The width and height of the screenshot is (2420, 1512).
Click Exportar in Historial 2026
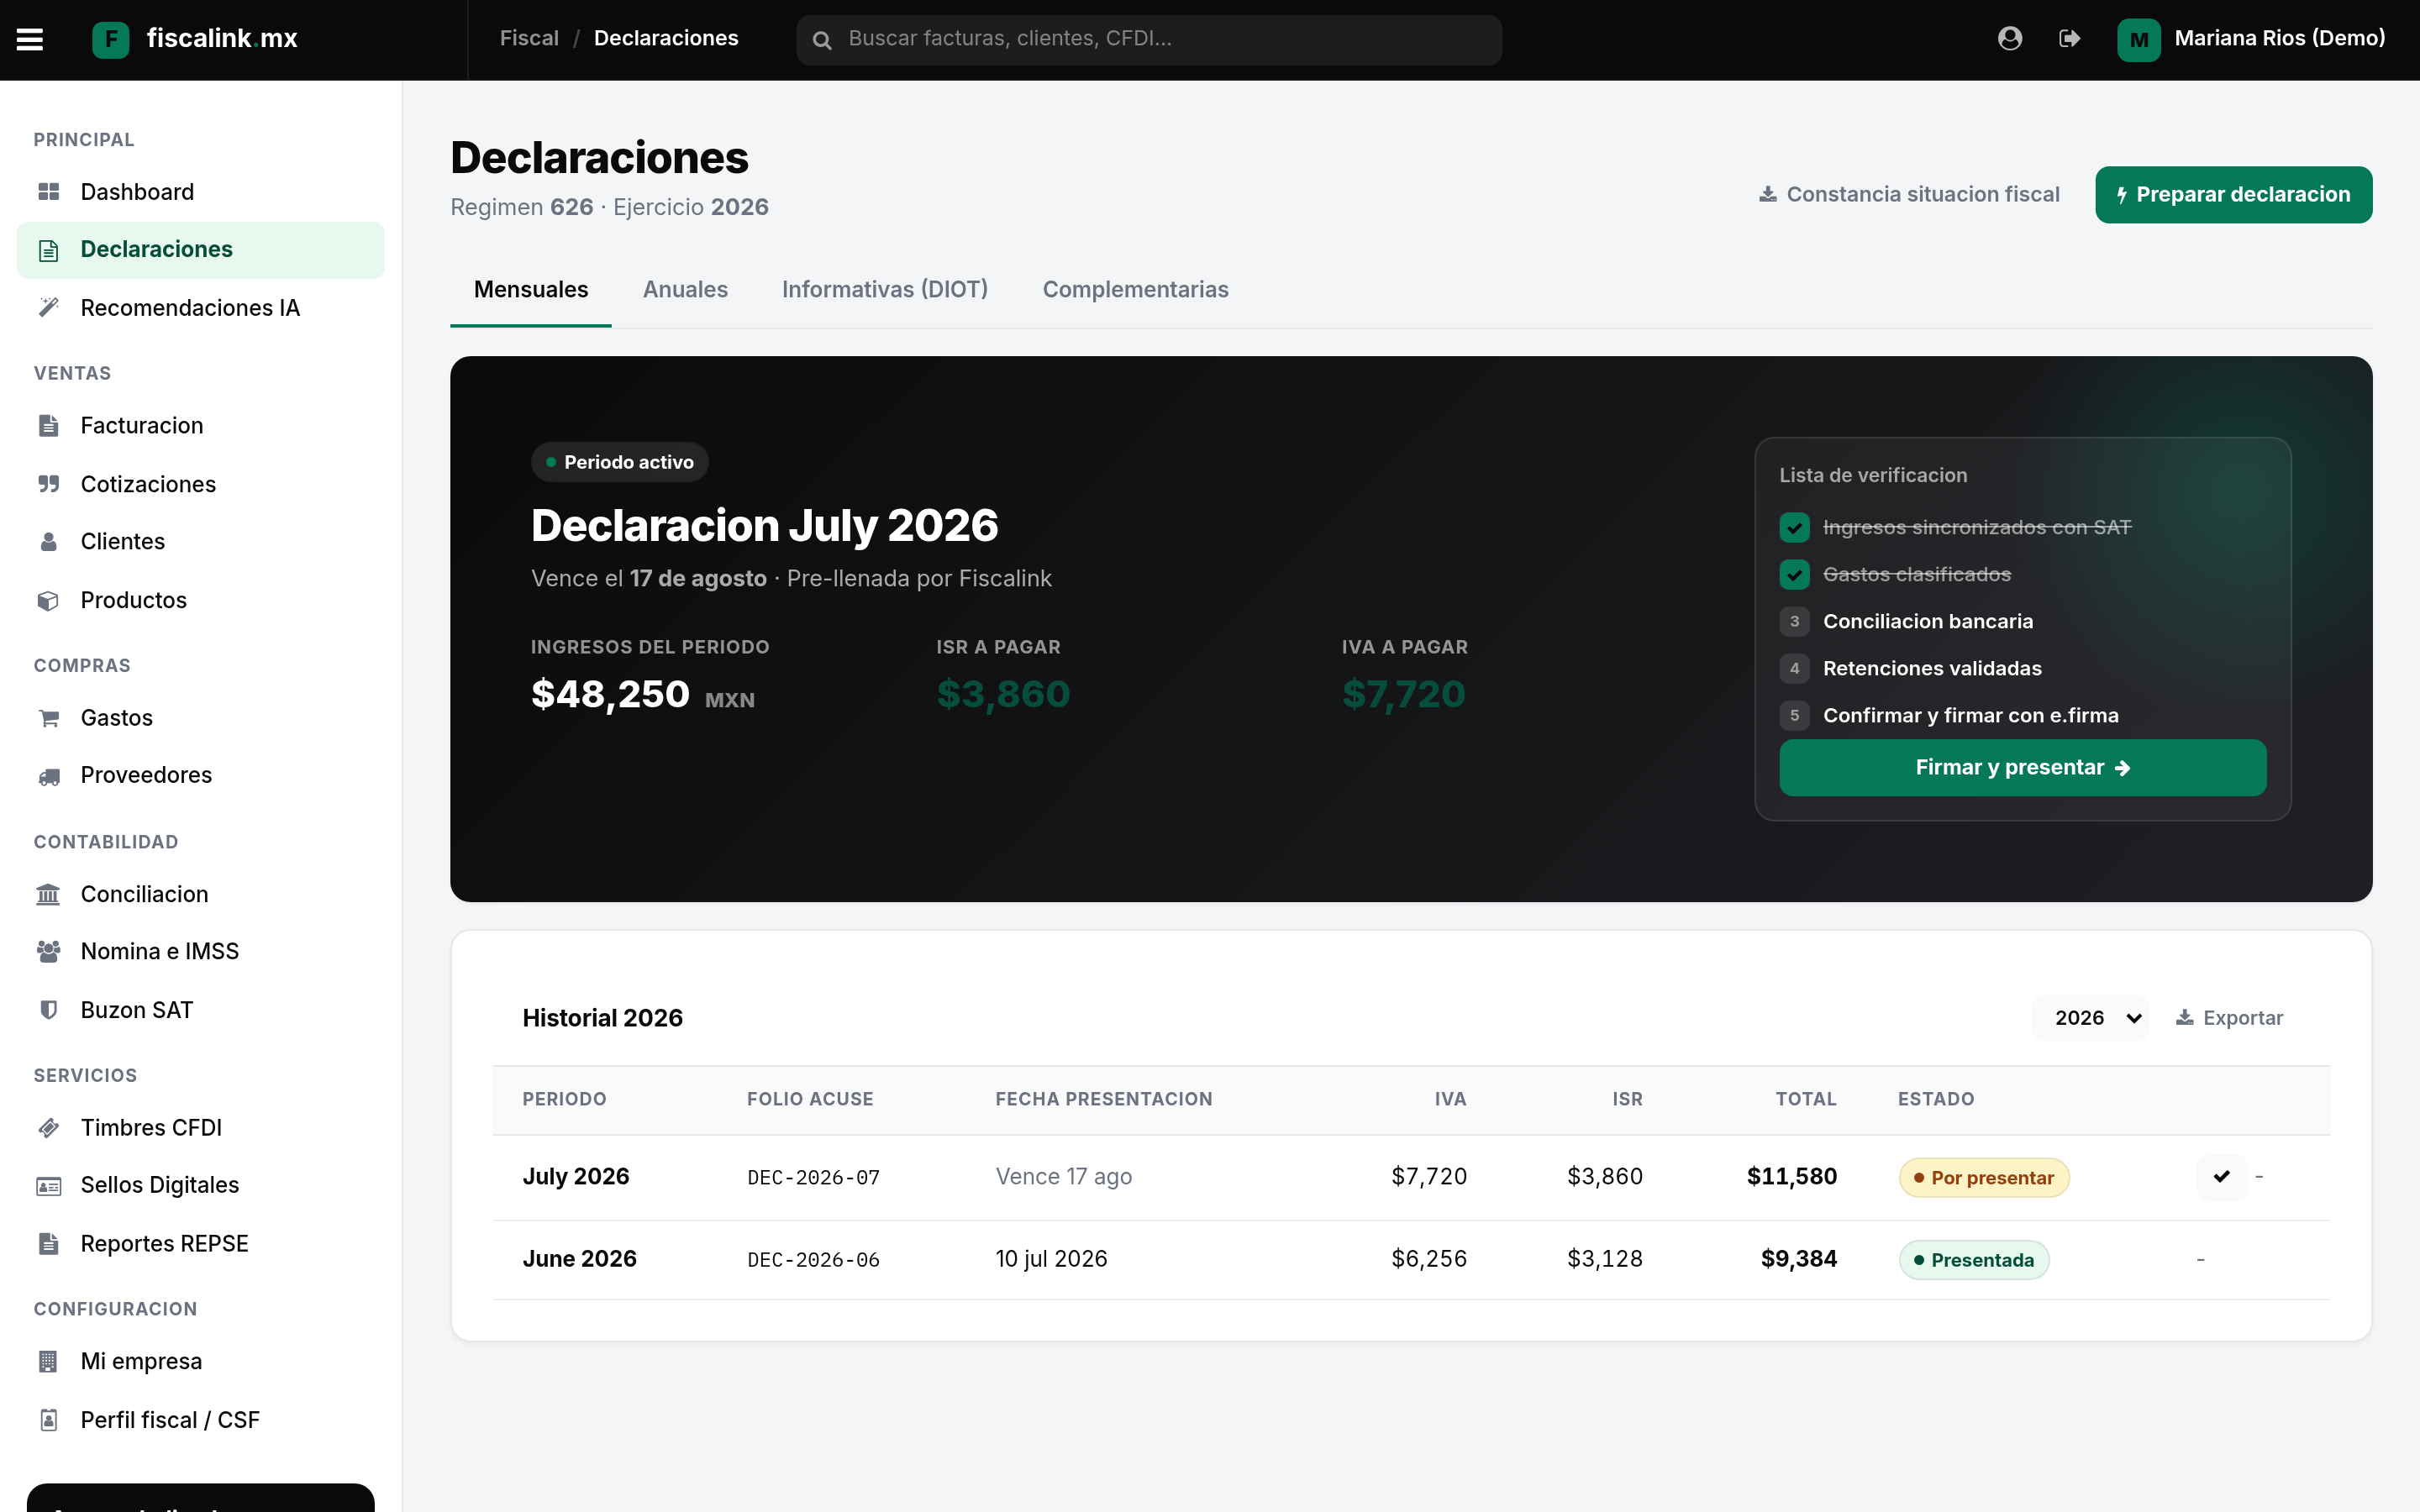click(2230, 1018)
